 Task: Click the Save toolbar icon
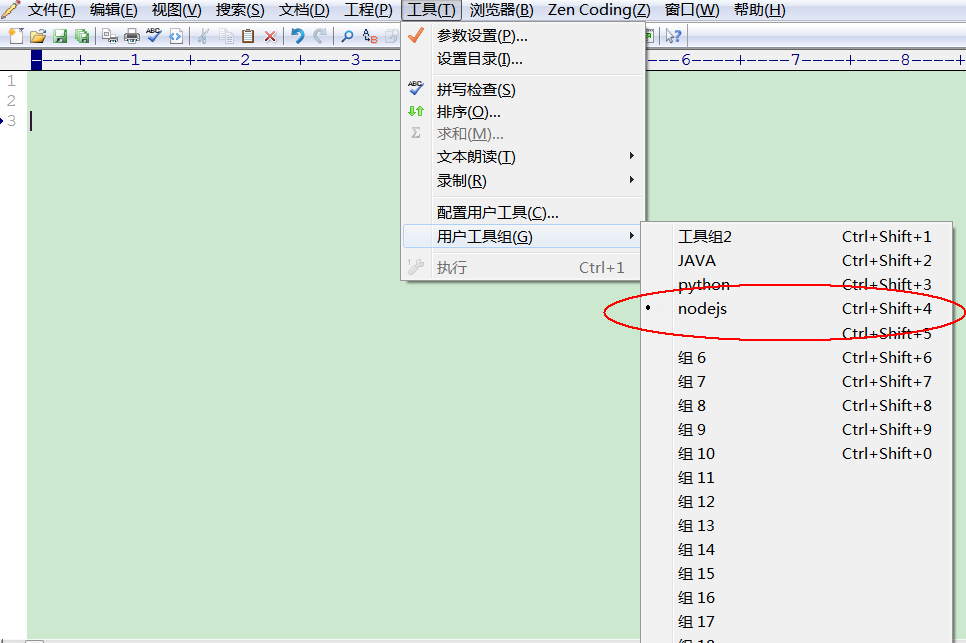click(x=61, y=35)
